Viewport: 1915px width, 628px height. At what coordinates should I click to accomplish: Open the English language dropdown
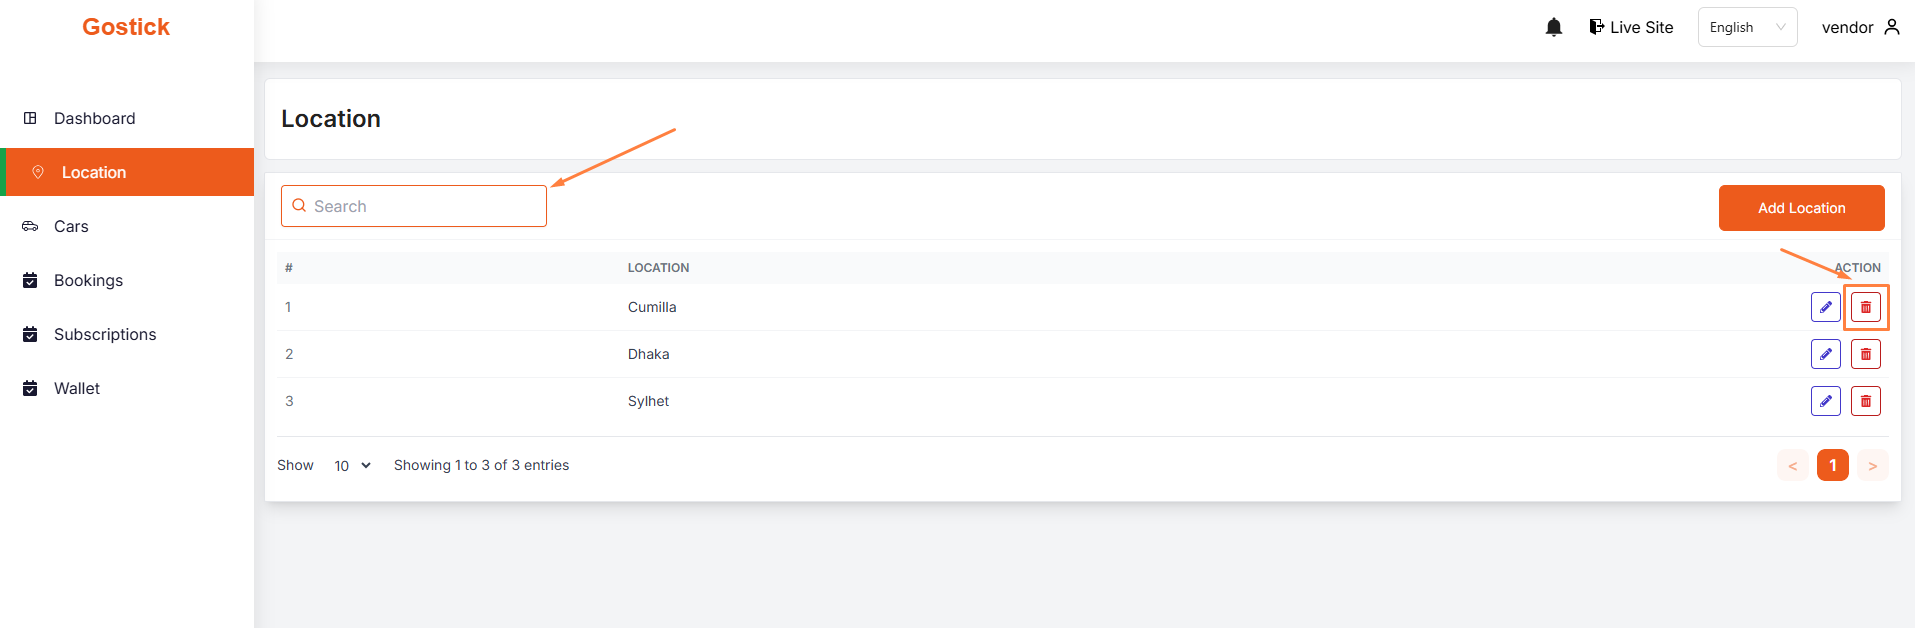coord(1747,27)
